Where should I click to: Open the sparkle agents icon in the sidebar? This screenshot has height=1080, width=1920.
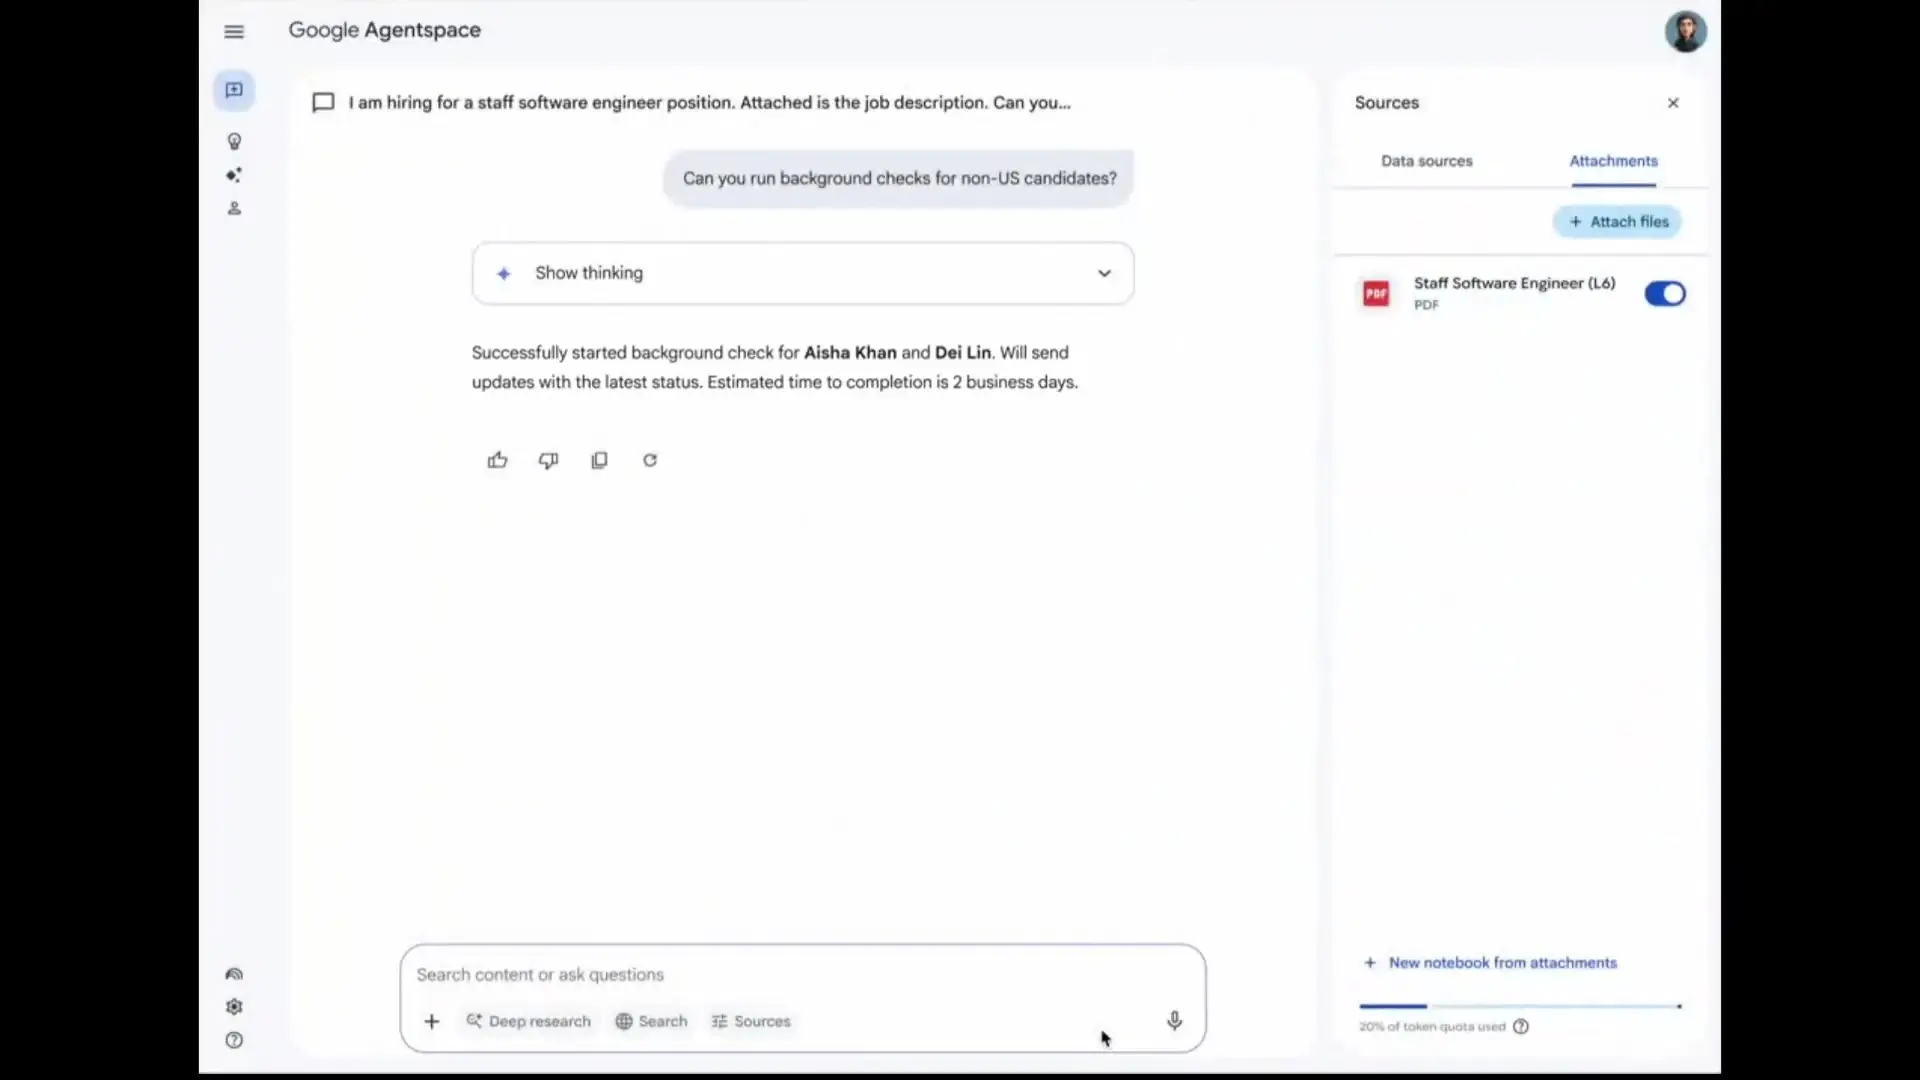pos(234,175)
